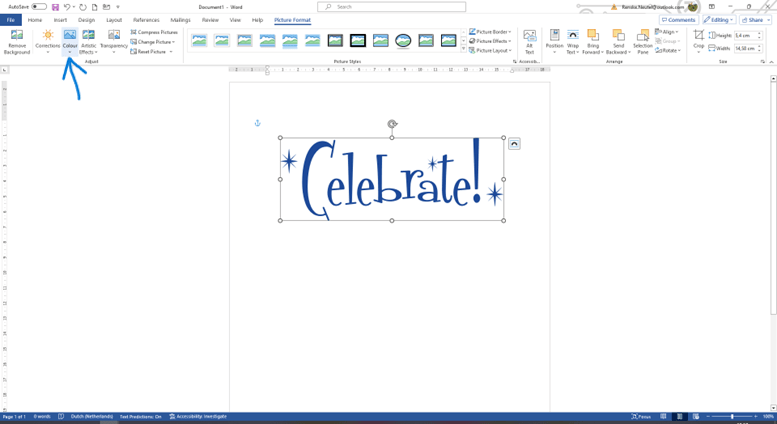This screenshot has height=424, width=777.
Task: Open the References tab
Action: [x=146, y=20]
